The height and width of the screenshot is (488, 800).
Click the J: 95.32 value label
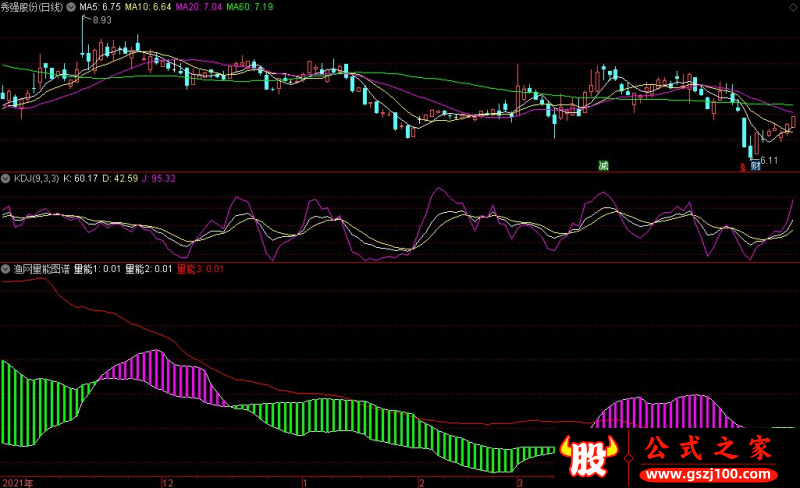159,179
